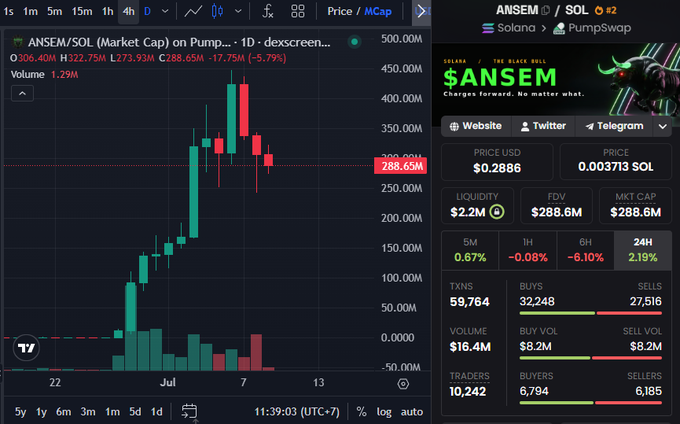Click the TRADERS label
Viewport: 680px width, 424px height.
[x=470, y=376]
